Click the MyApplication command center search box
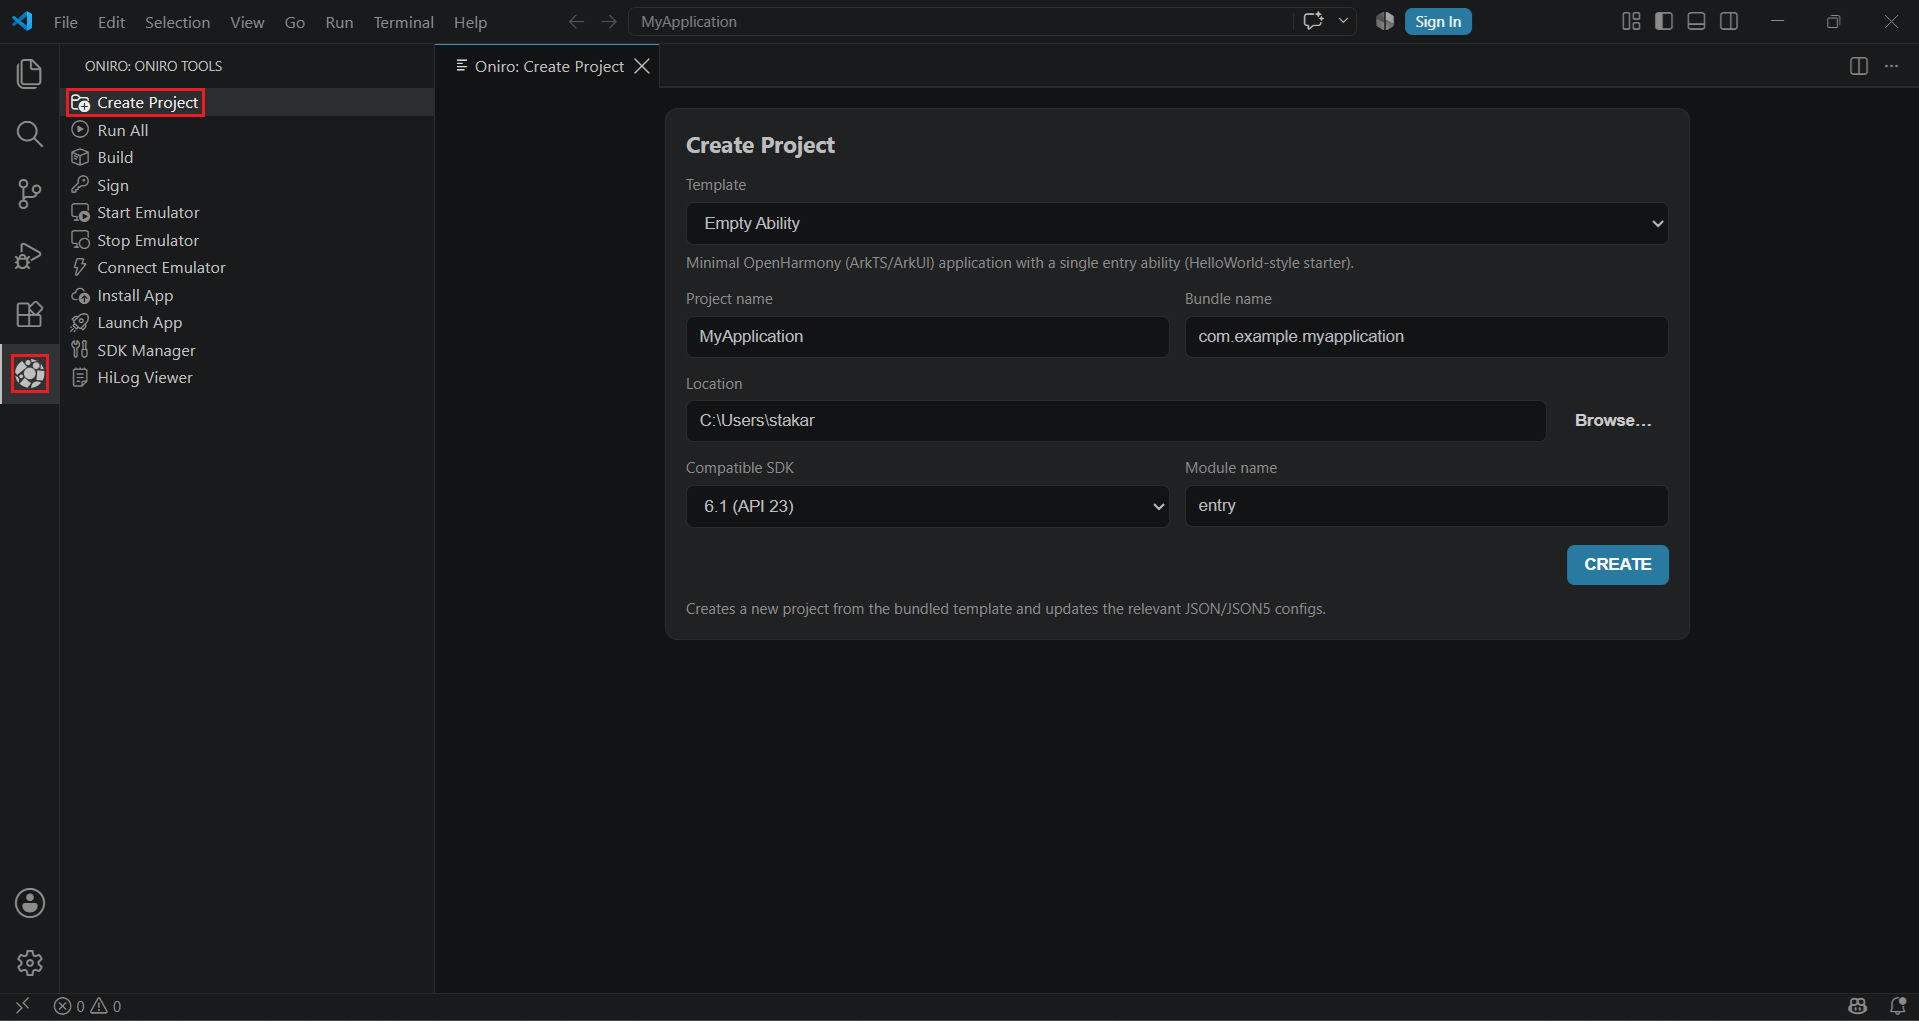 coord(960,21)
